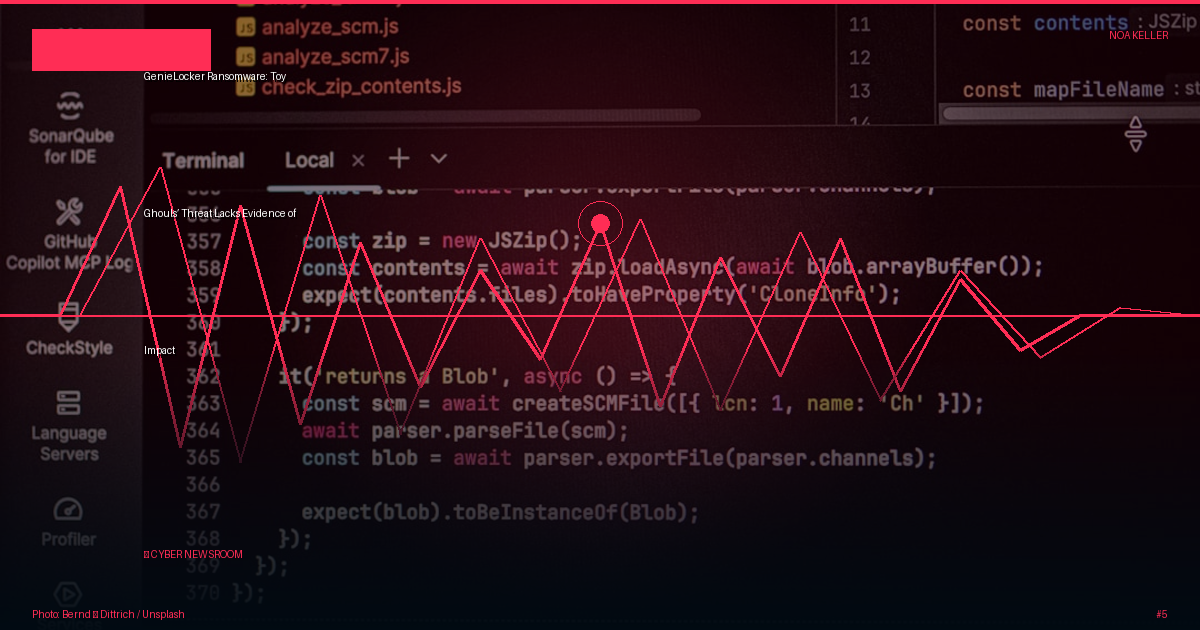Click the solid red title block
Screen dimensions: 1200x630
tap(122, 50)
